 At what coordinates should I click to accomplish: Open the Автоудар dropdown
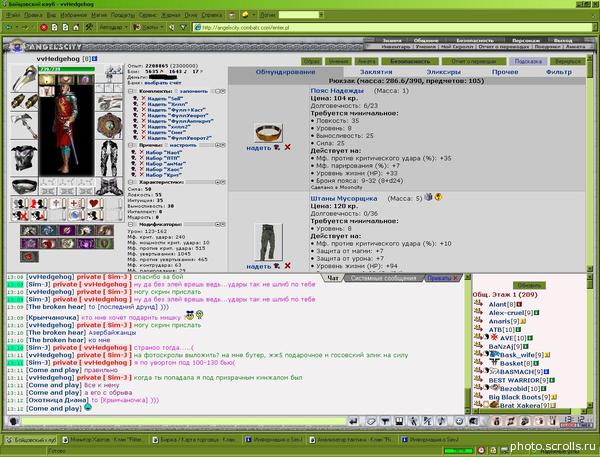coord(113,28)
